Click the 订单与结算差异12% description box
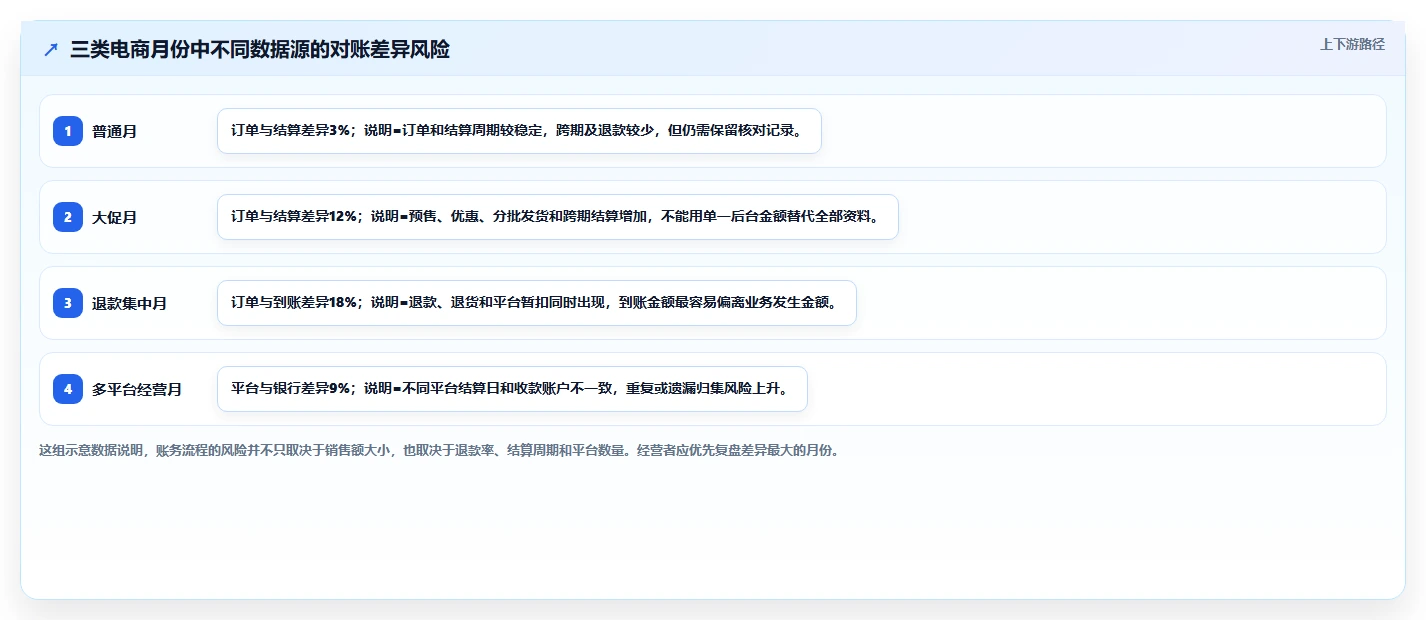 pyautogui.click(x=558, y=217)
